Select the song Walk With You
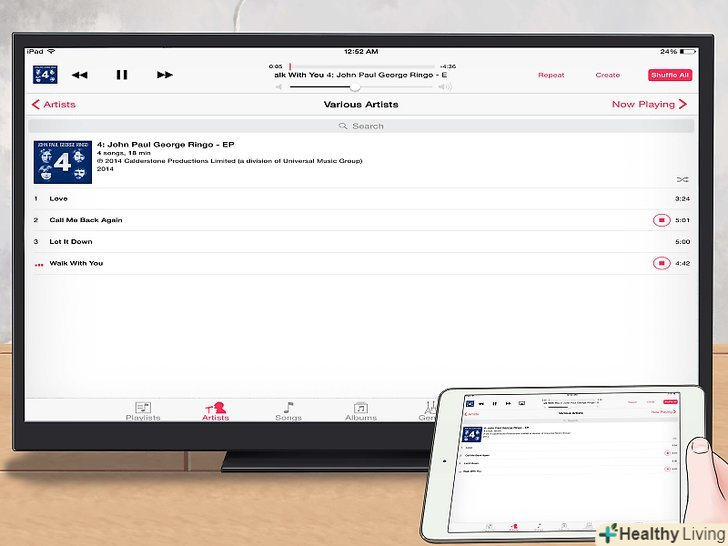This screenshot has height=546, width=728. [x=361, y=263]
